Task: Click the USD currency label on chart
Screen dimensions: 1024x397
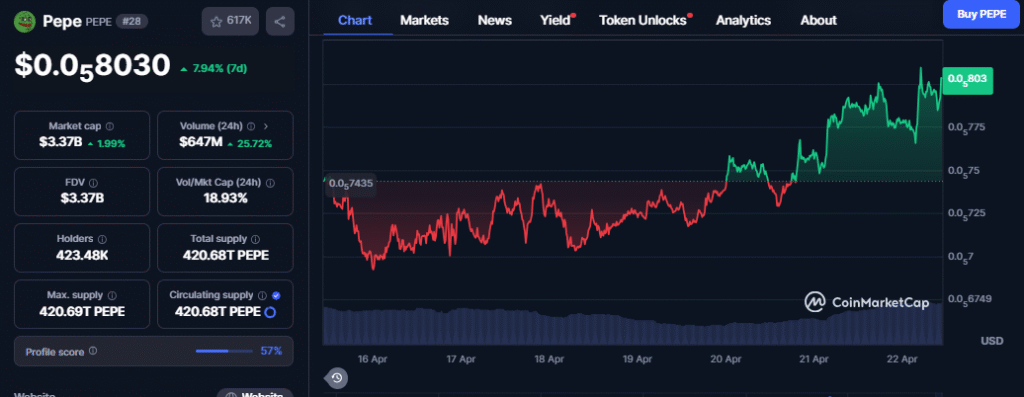Action: [991, 341]
